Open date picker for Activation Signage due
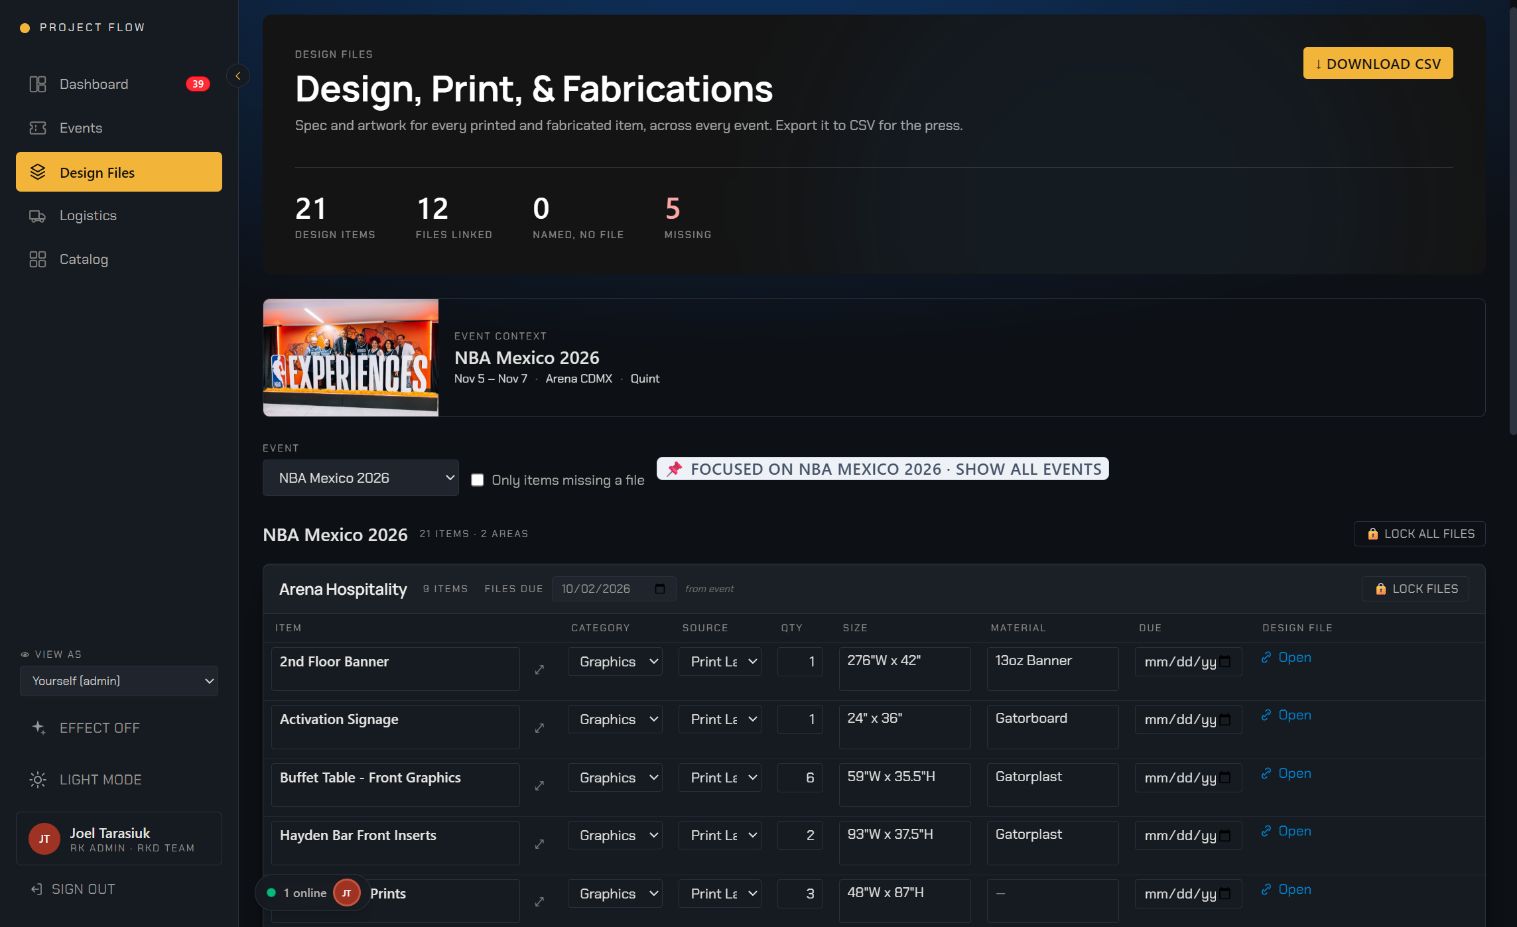Image resolution: width=1517 pixels, height=927 pixels. click(x=1225, y=720)
